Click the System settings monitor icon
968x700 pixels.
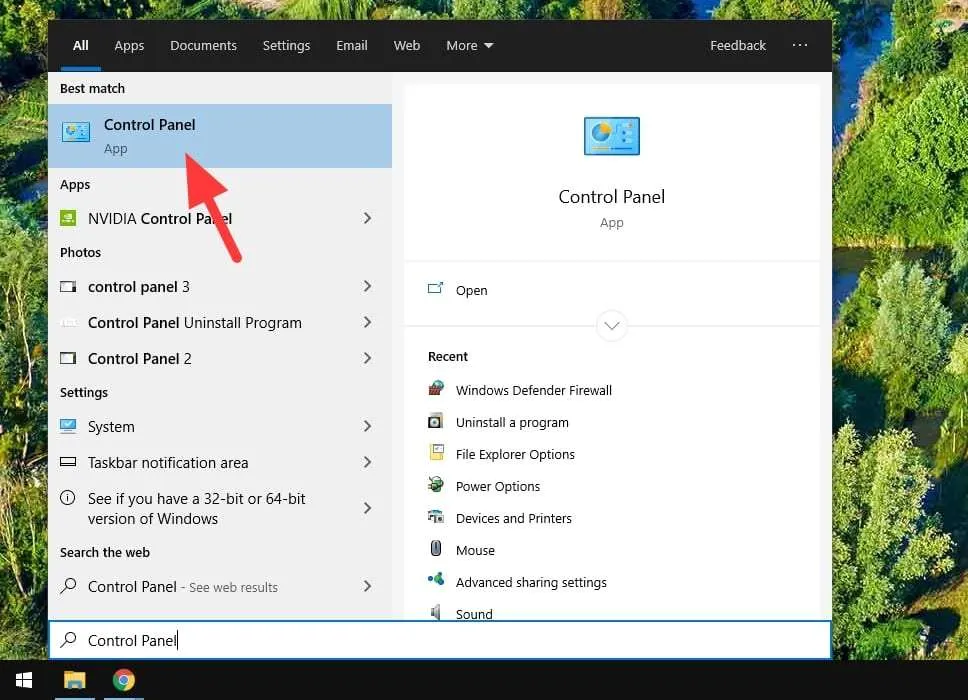[x=68, y=426]
